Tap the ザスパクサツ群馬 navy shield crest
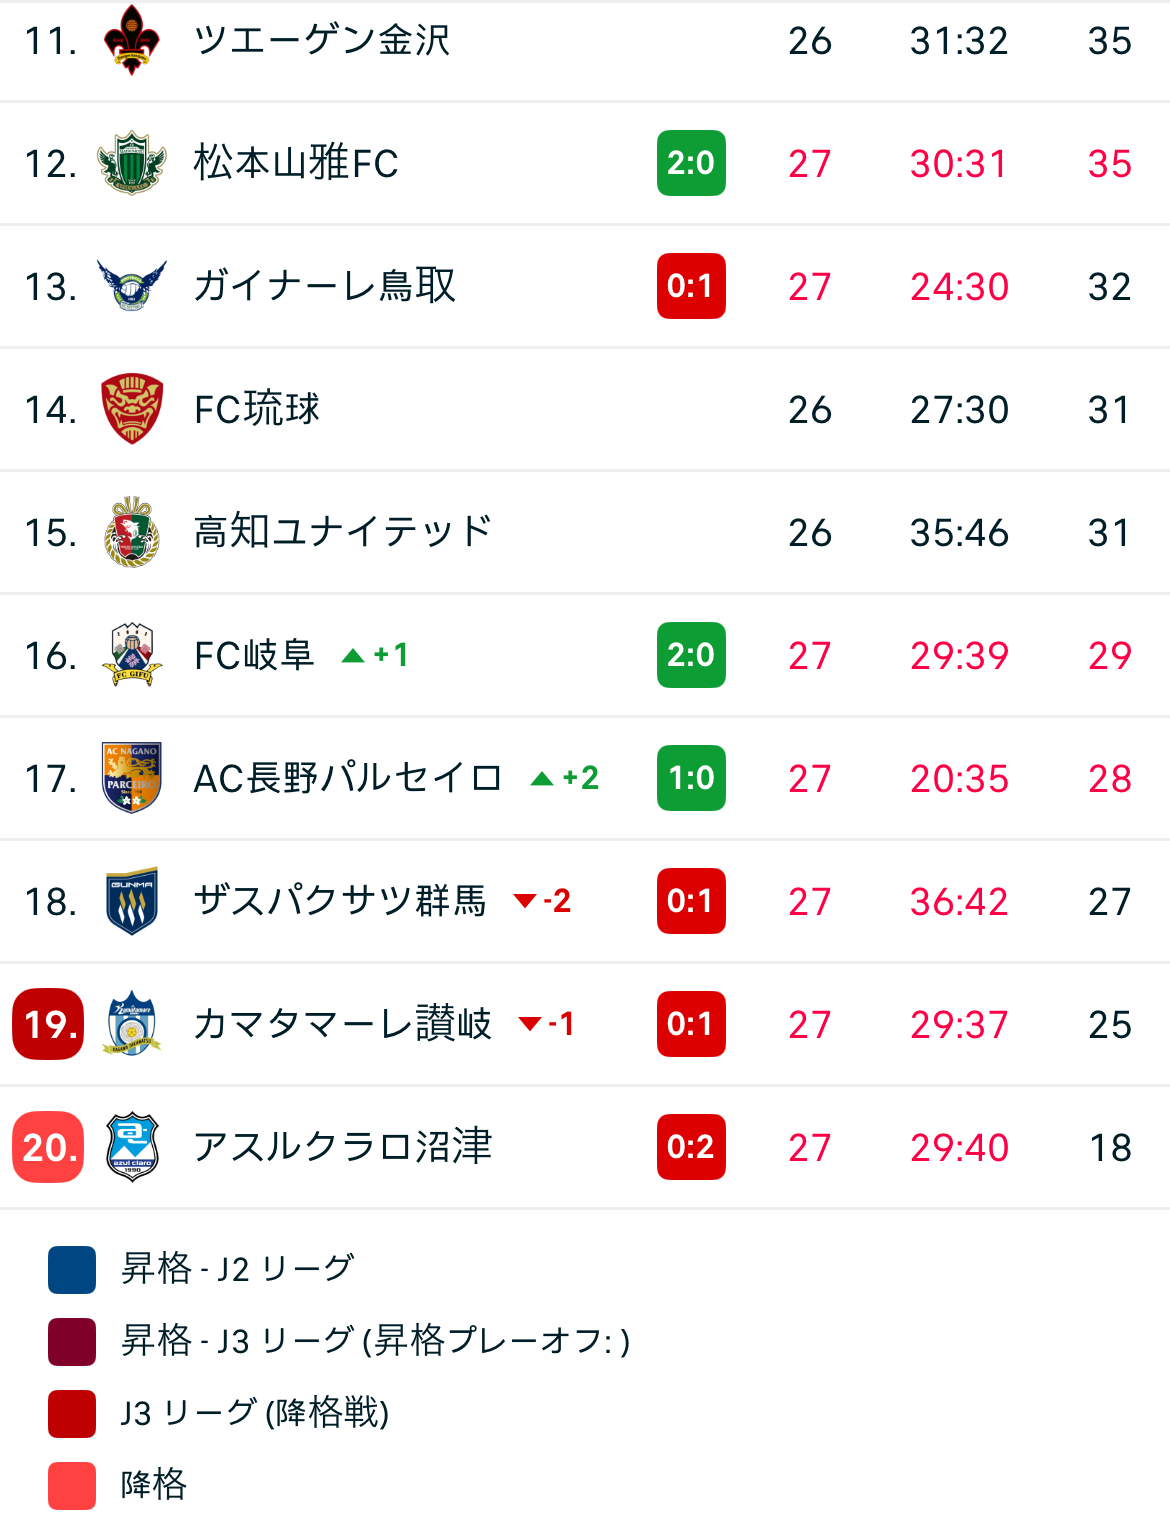1170x1532 pixels. (132, 901)
